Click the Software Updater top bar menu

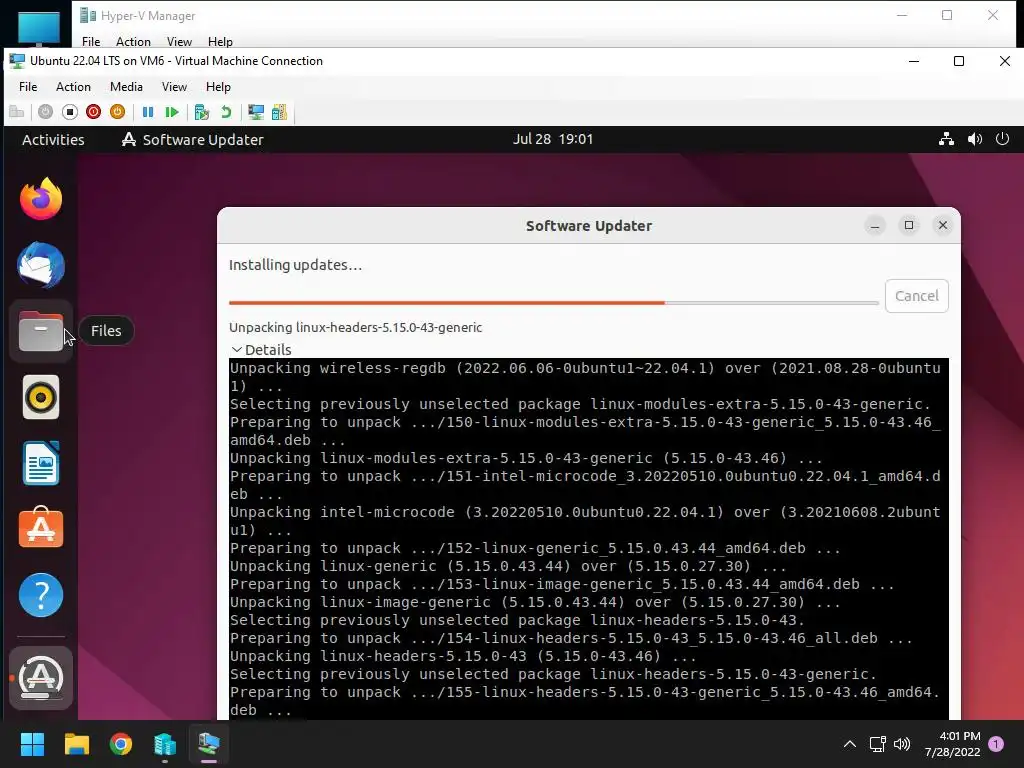pyautogui.click(x=193, y=140)
